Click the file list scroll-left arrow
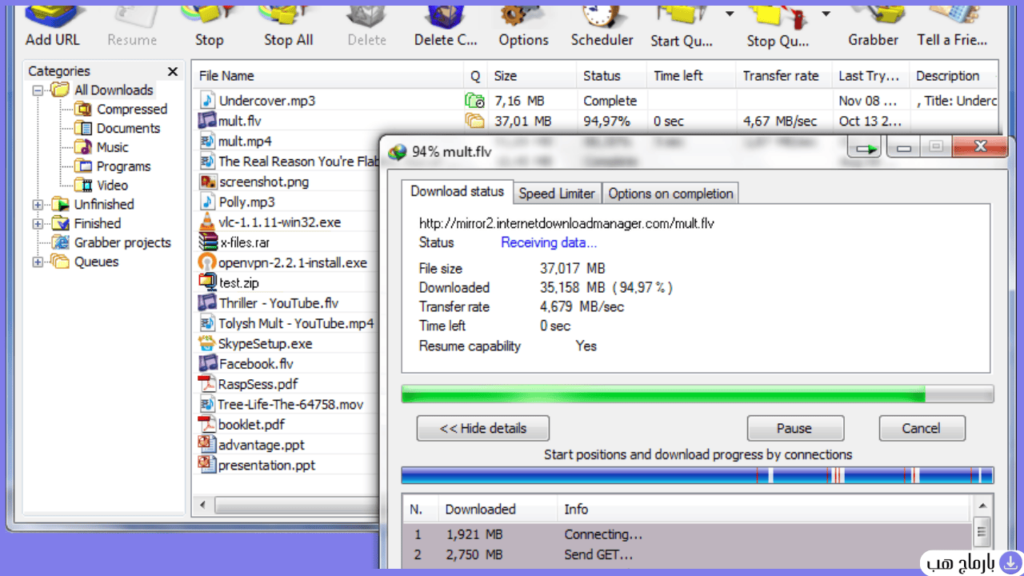The image size is (1024, 576). tap(203, 505)
